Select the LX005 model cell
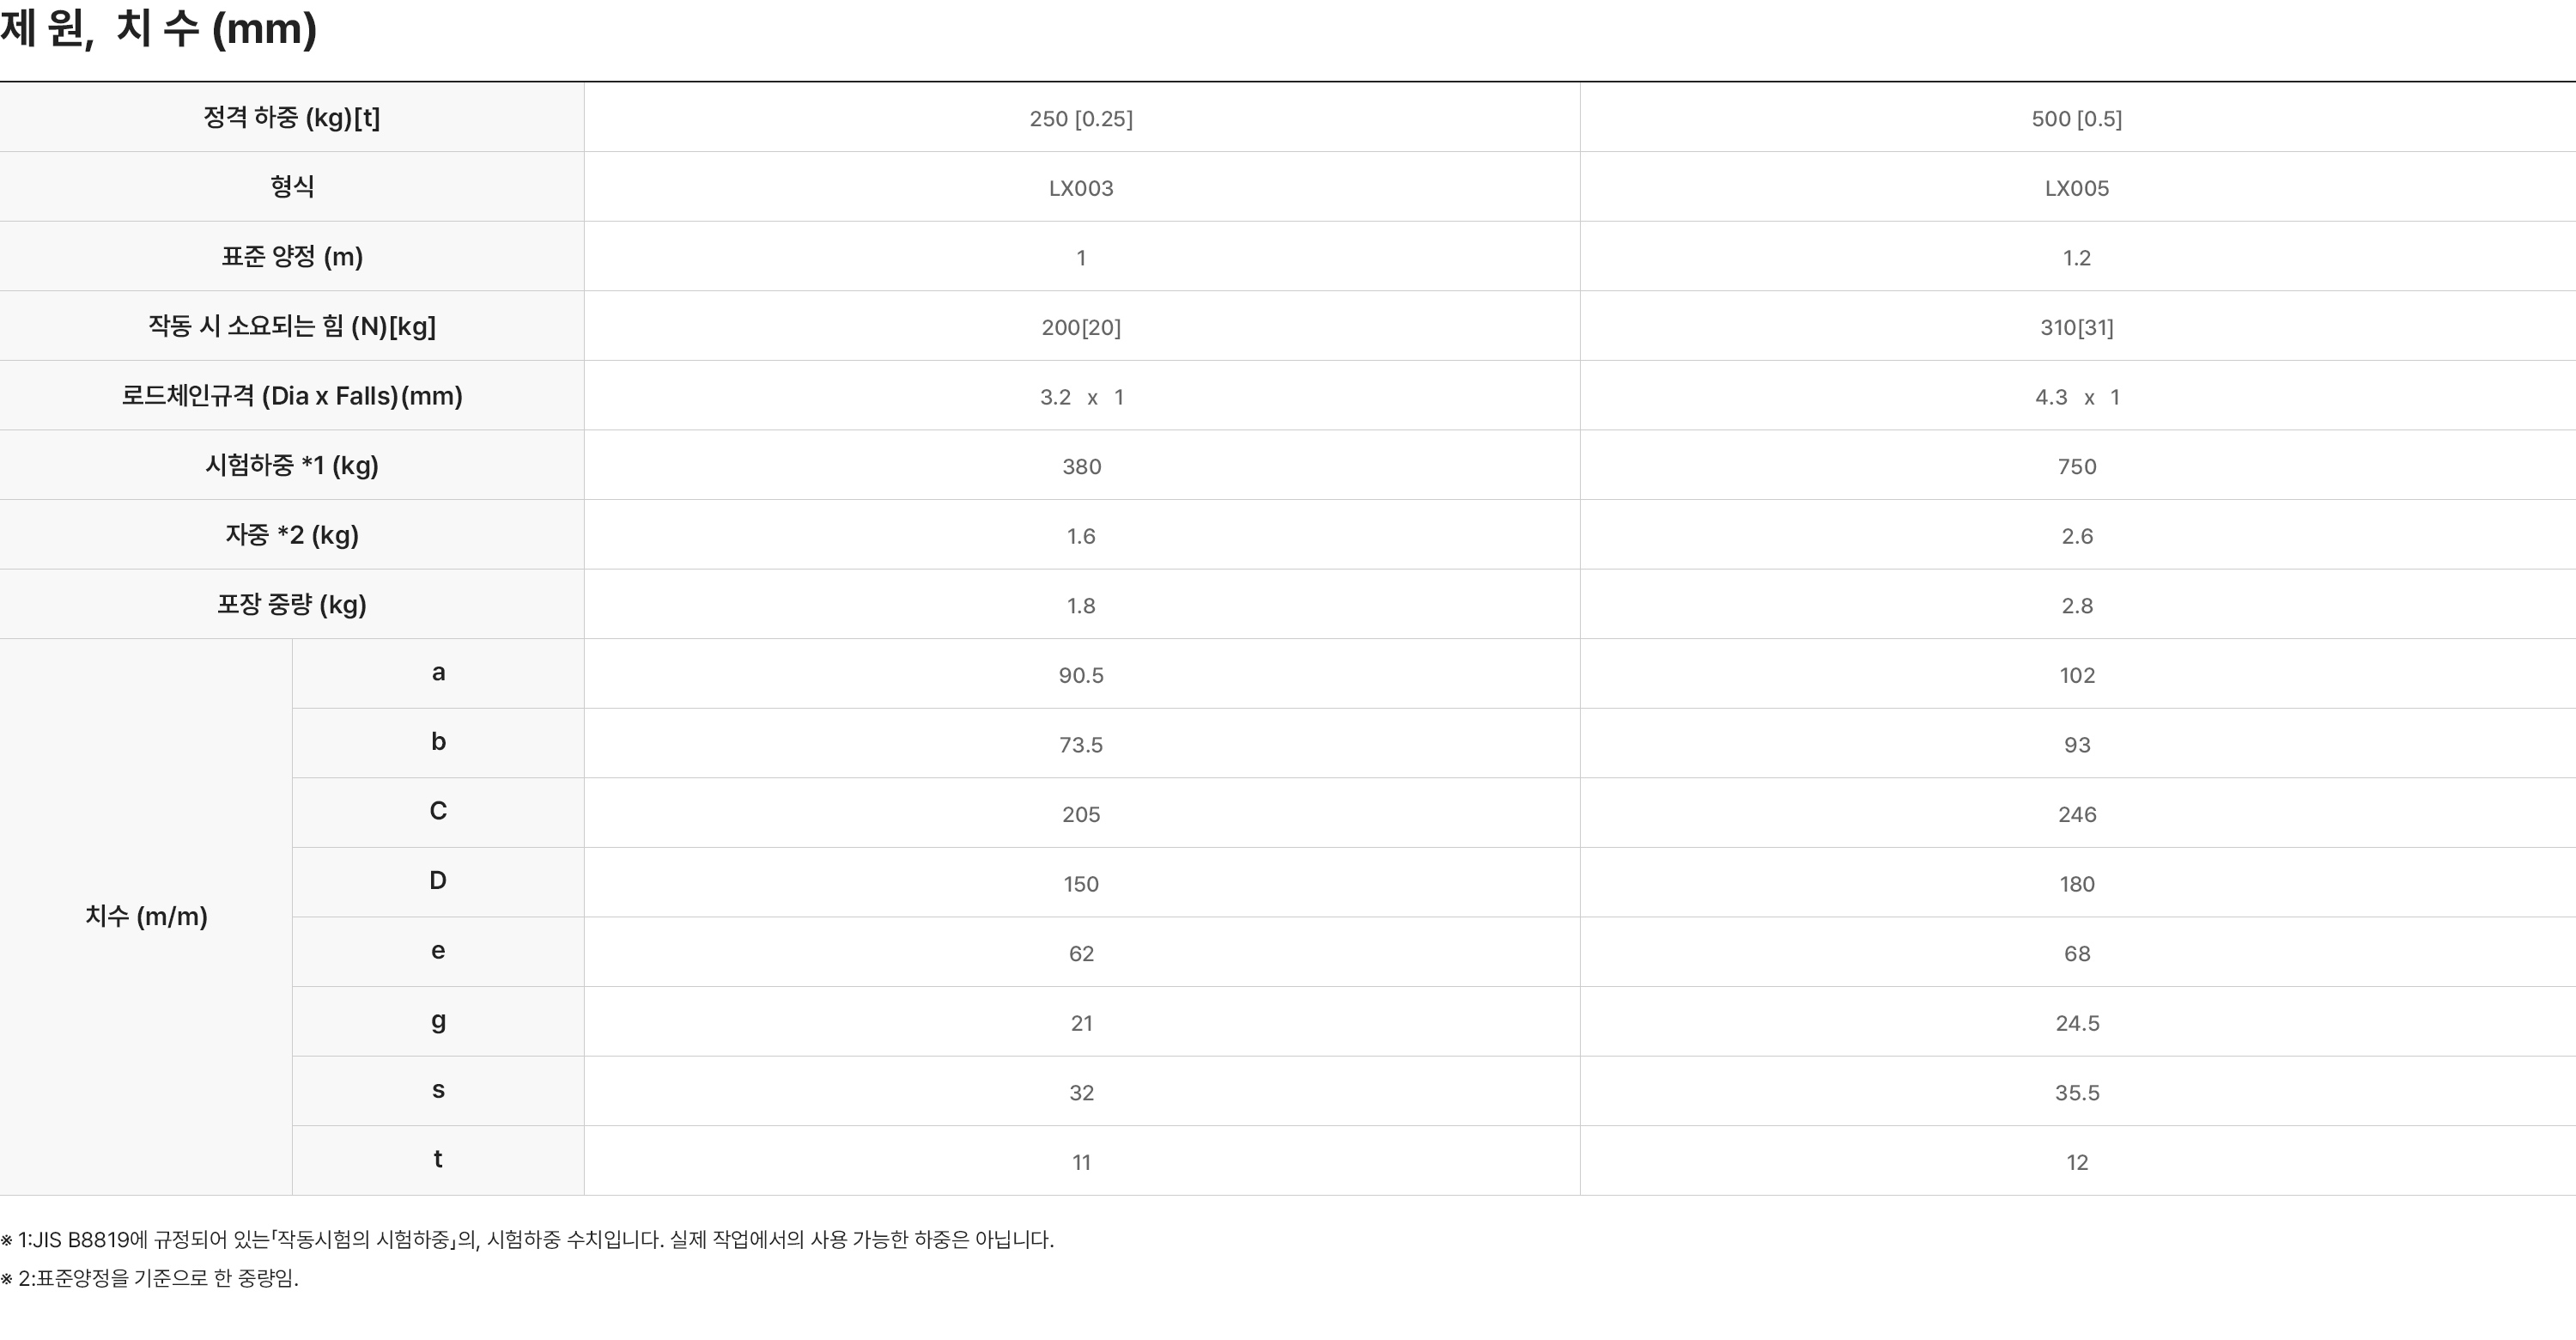Screen dimensions: 2576x1340 tap(2076, 188)
